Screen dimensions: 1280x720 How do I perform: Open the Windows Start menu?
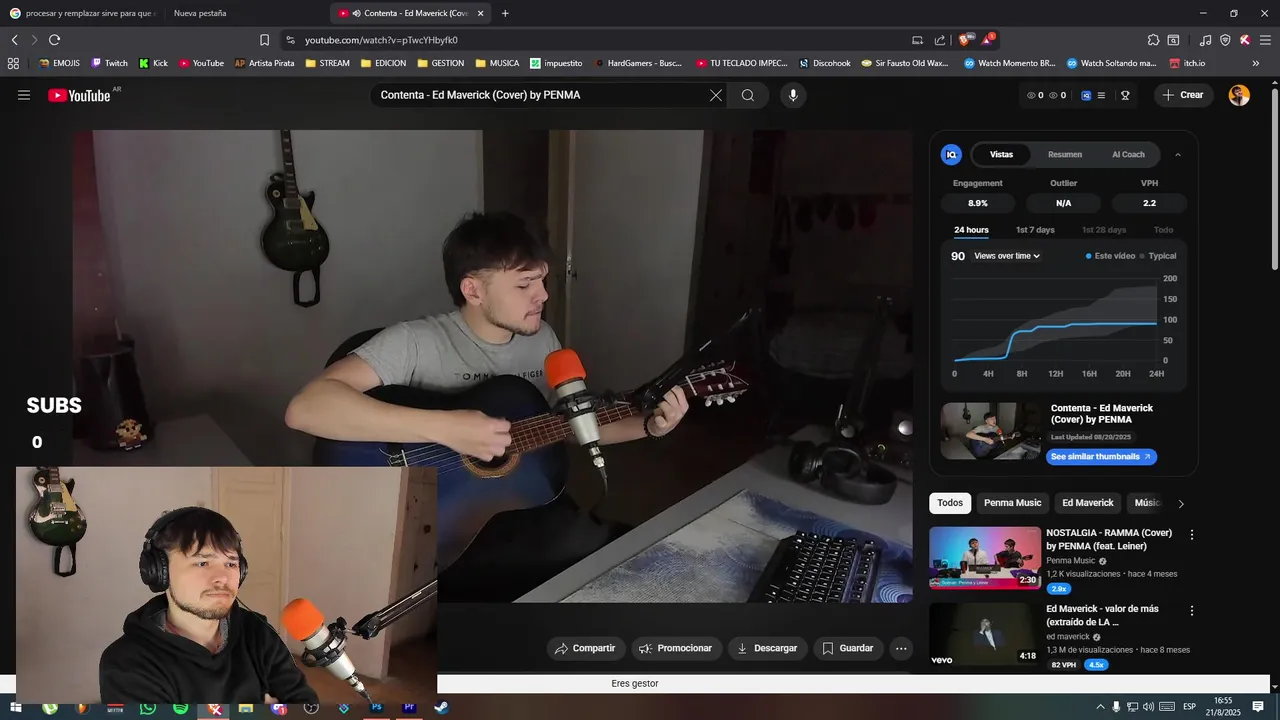click(x=15, y=708)
